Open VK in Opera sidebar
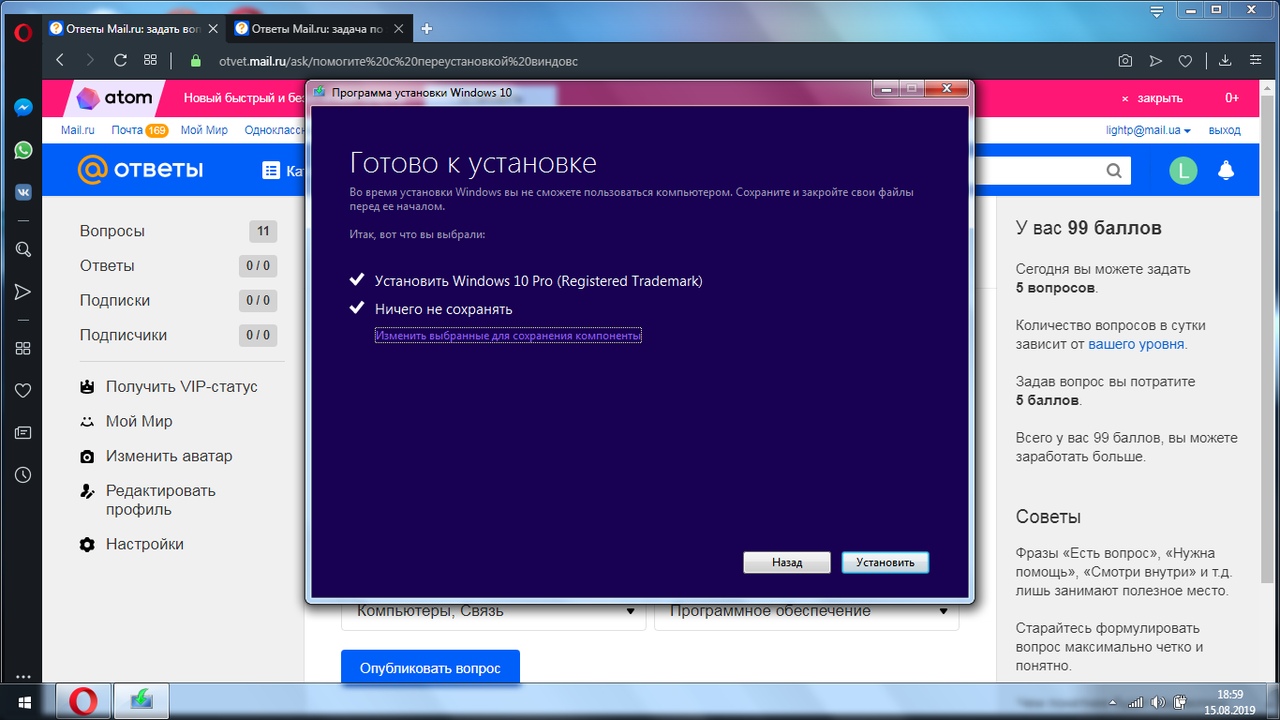This screenshot has height=720, width=1280. 22,193
